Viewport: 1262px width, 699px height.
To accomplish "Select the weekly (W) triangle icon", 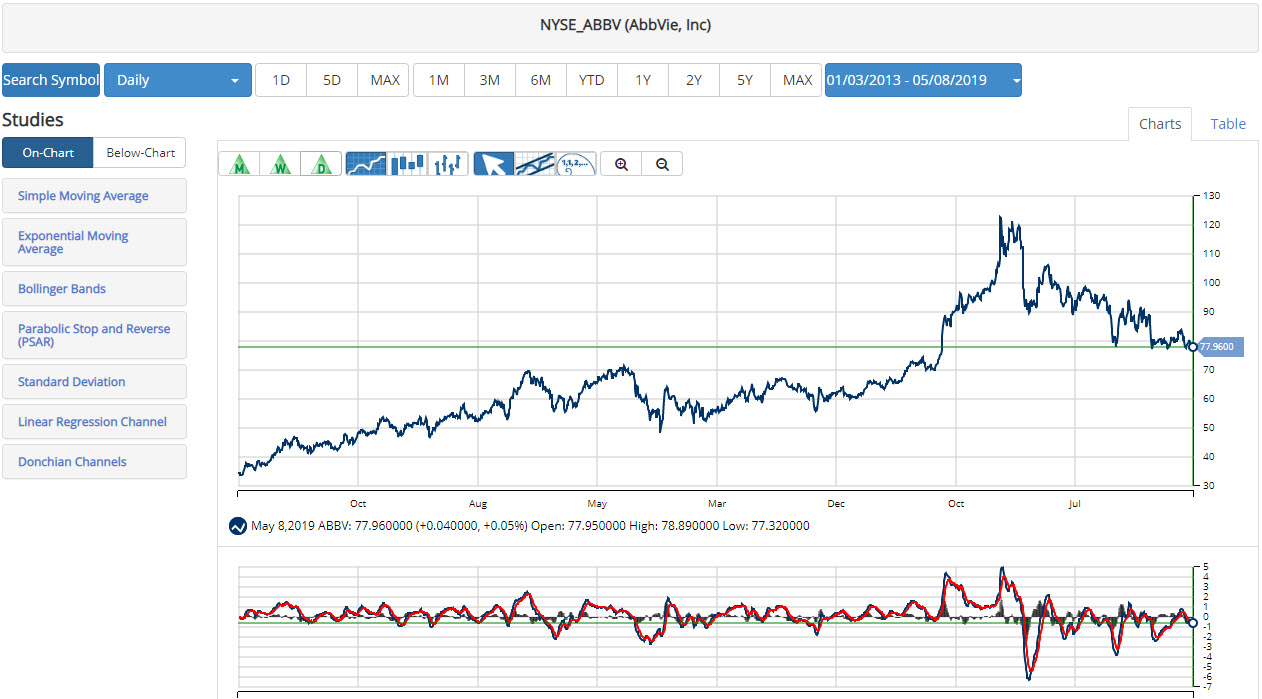I will point(280,164).
